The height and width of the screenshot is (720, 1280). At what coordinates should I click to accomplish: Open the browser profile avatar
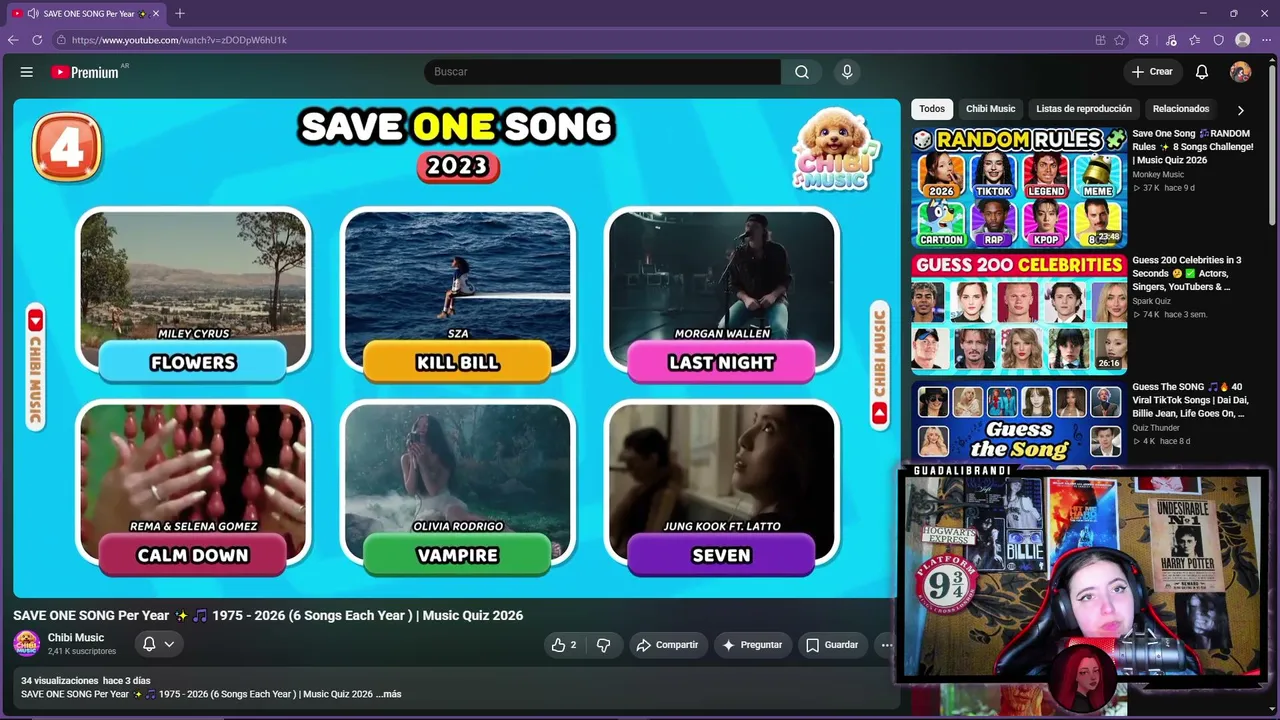(x=1243, y=40)
